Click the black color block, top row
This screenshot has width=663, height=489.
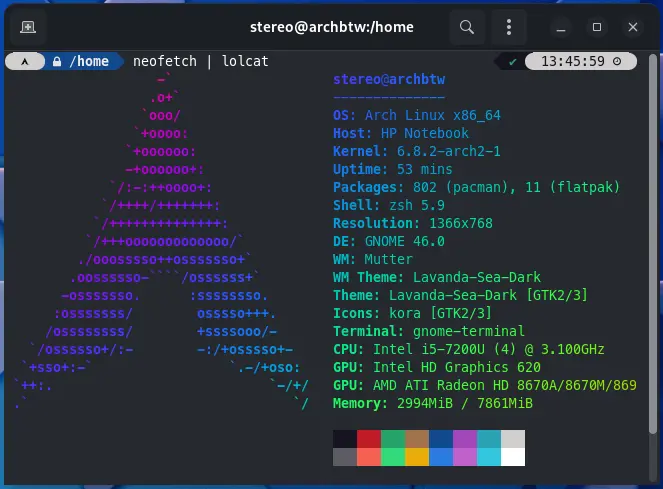pos(345,439)
